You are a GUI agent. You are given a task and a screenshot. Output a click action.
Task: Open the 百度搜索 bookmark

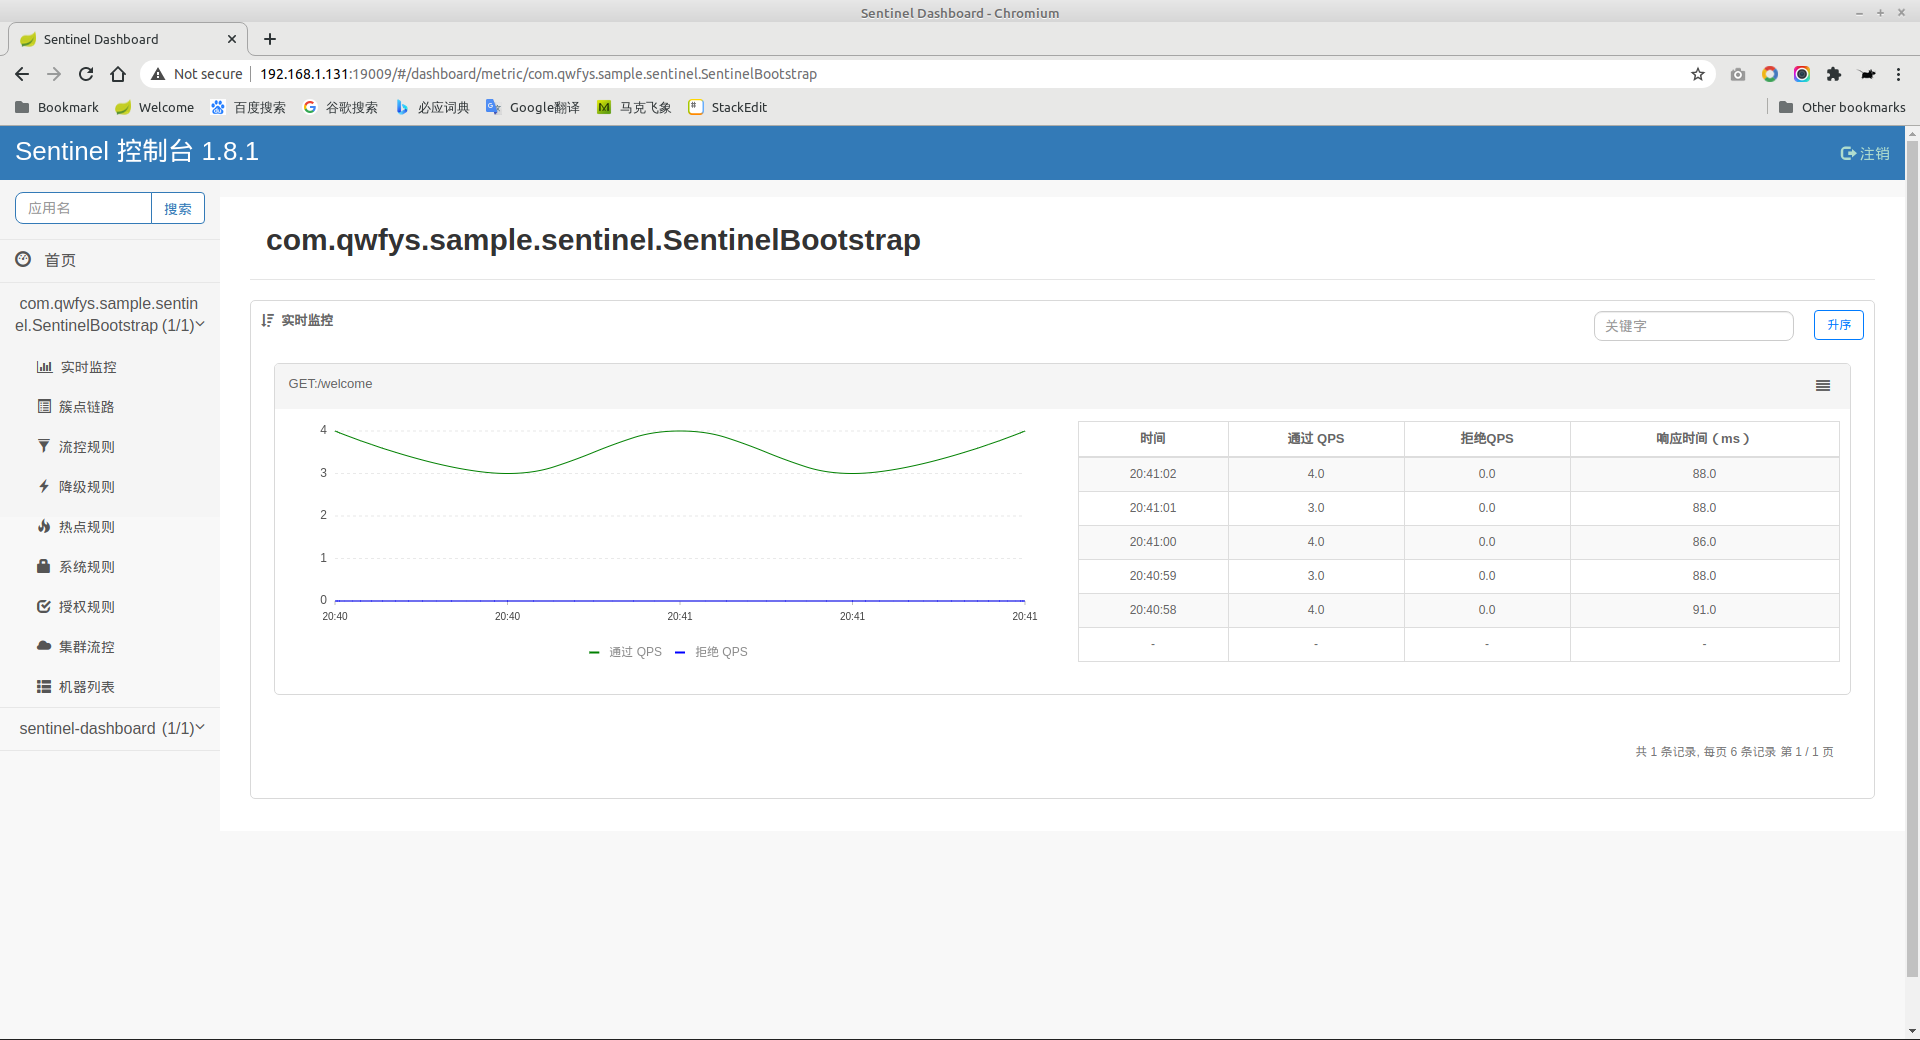pyautogui.click(x=248, y=107)
